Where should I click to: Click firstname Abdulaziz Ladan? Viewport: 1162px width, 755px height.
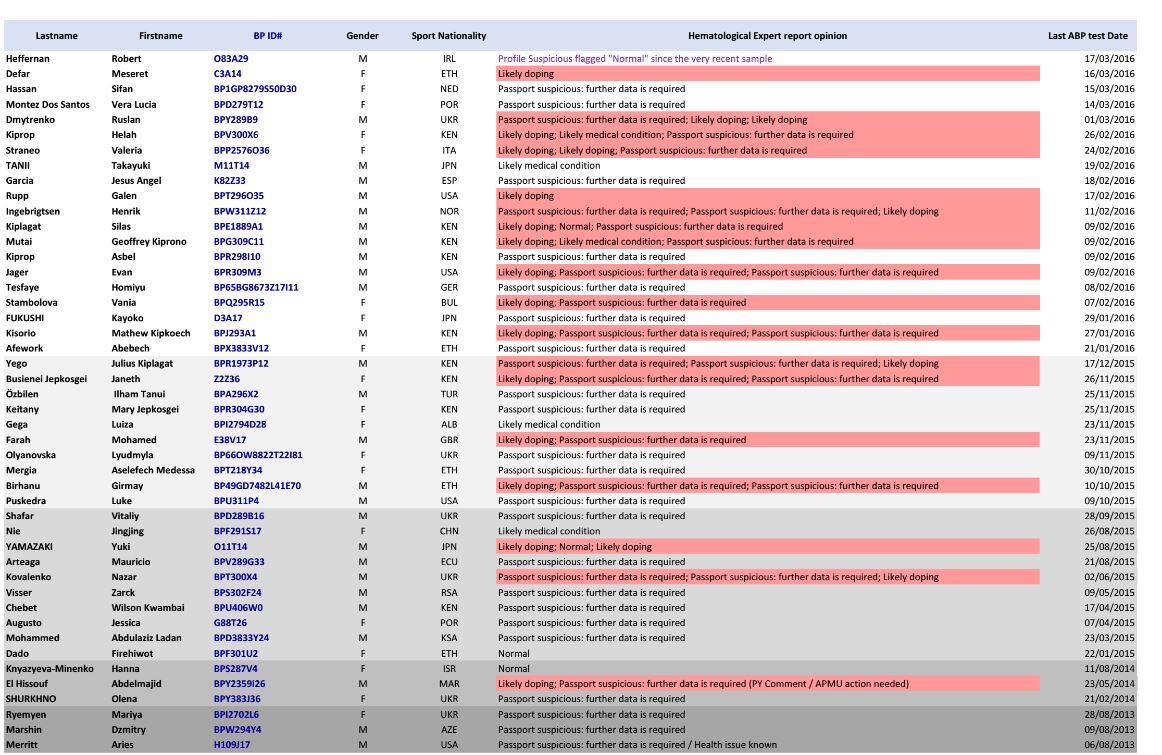tap(147, 638)
